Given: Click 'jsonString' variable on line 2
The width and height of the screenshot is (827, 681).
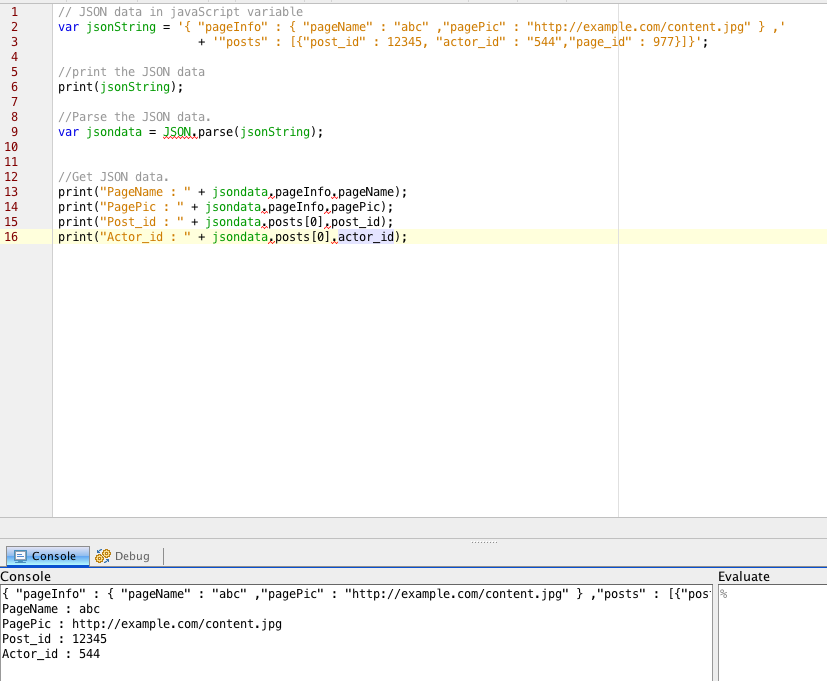Looking at the screenshot, I should [x=121, y=27].
